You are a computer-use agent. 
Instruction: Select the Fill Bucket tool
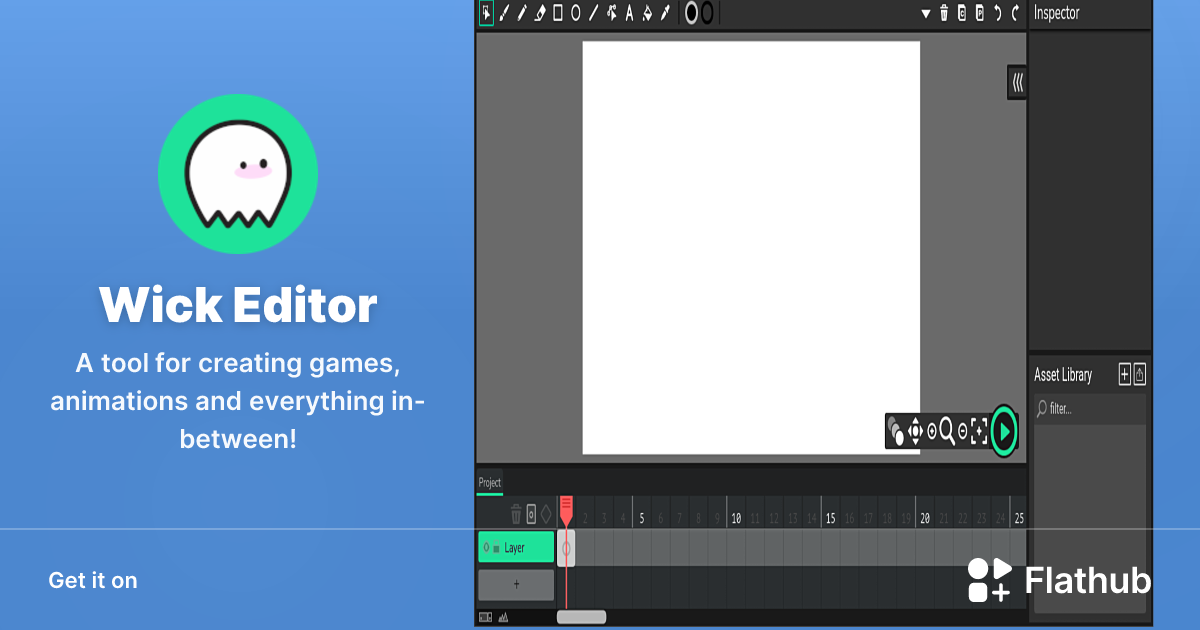tap(647, 13)
